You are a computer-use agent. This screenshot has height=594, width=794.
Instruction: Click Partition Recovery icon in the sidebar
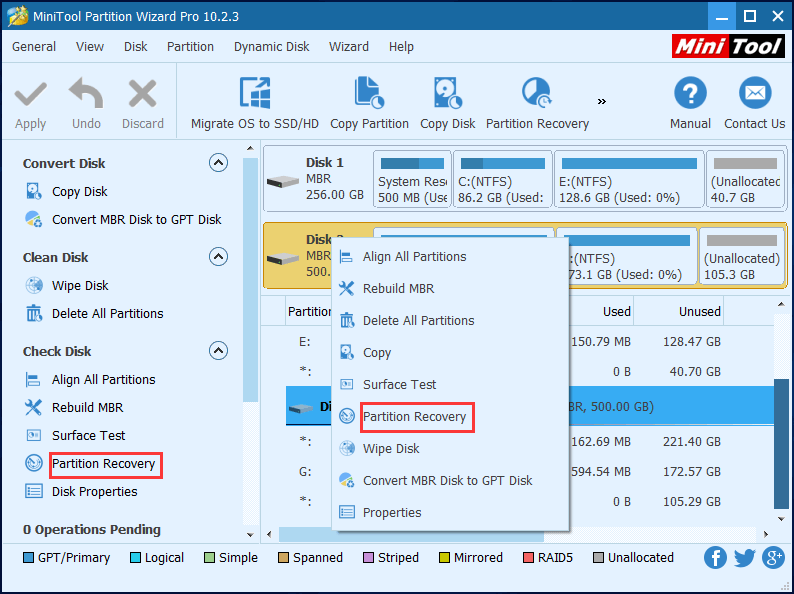(34, 463)
